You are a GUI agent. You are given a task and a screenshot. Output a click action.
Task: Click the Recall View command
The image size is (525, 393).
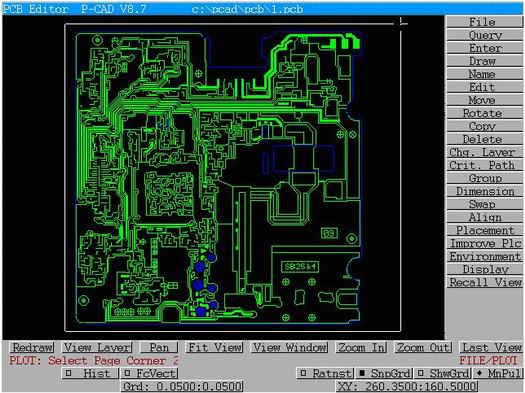click(x=484, y=282)
